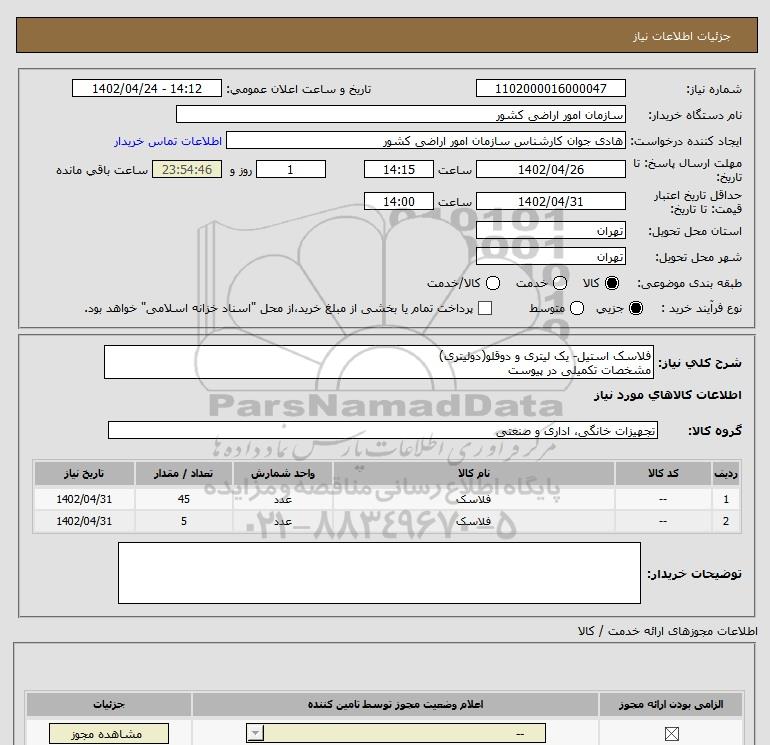Viewport: 770px width, 745px height.
Task: Click the اعلام وضعیت مجوز توسط تامین کننده header
Action: click(x=395, y=704)
